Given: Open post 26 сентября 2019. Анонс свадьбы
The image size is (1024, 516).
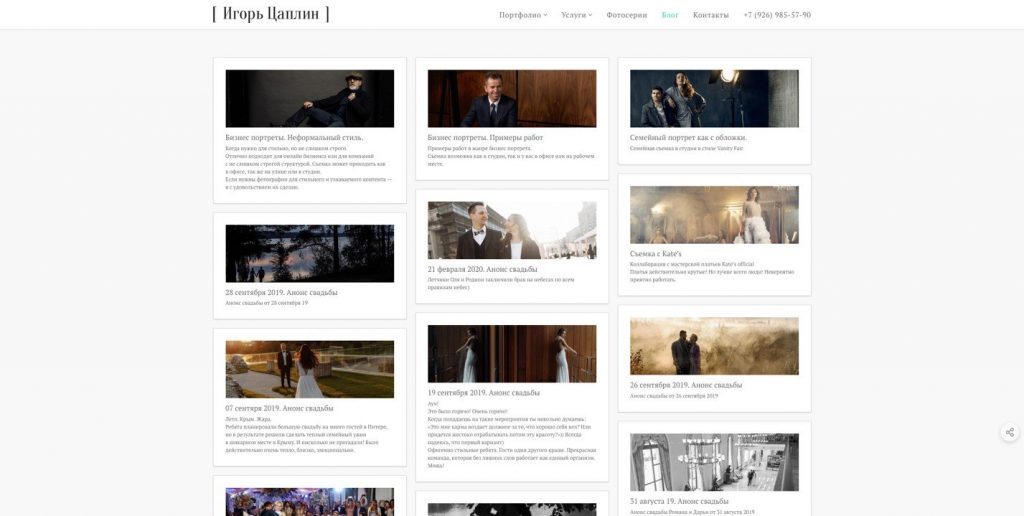Looking at the screenshot, I should coord(686,385).
